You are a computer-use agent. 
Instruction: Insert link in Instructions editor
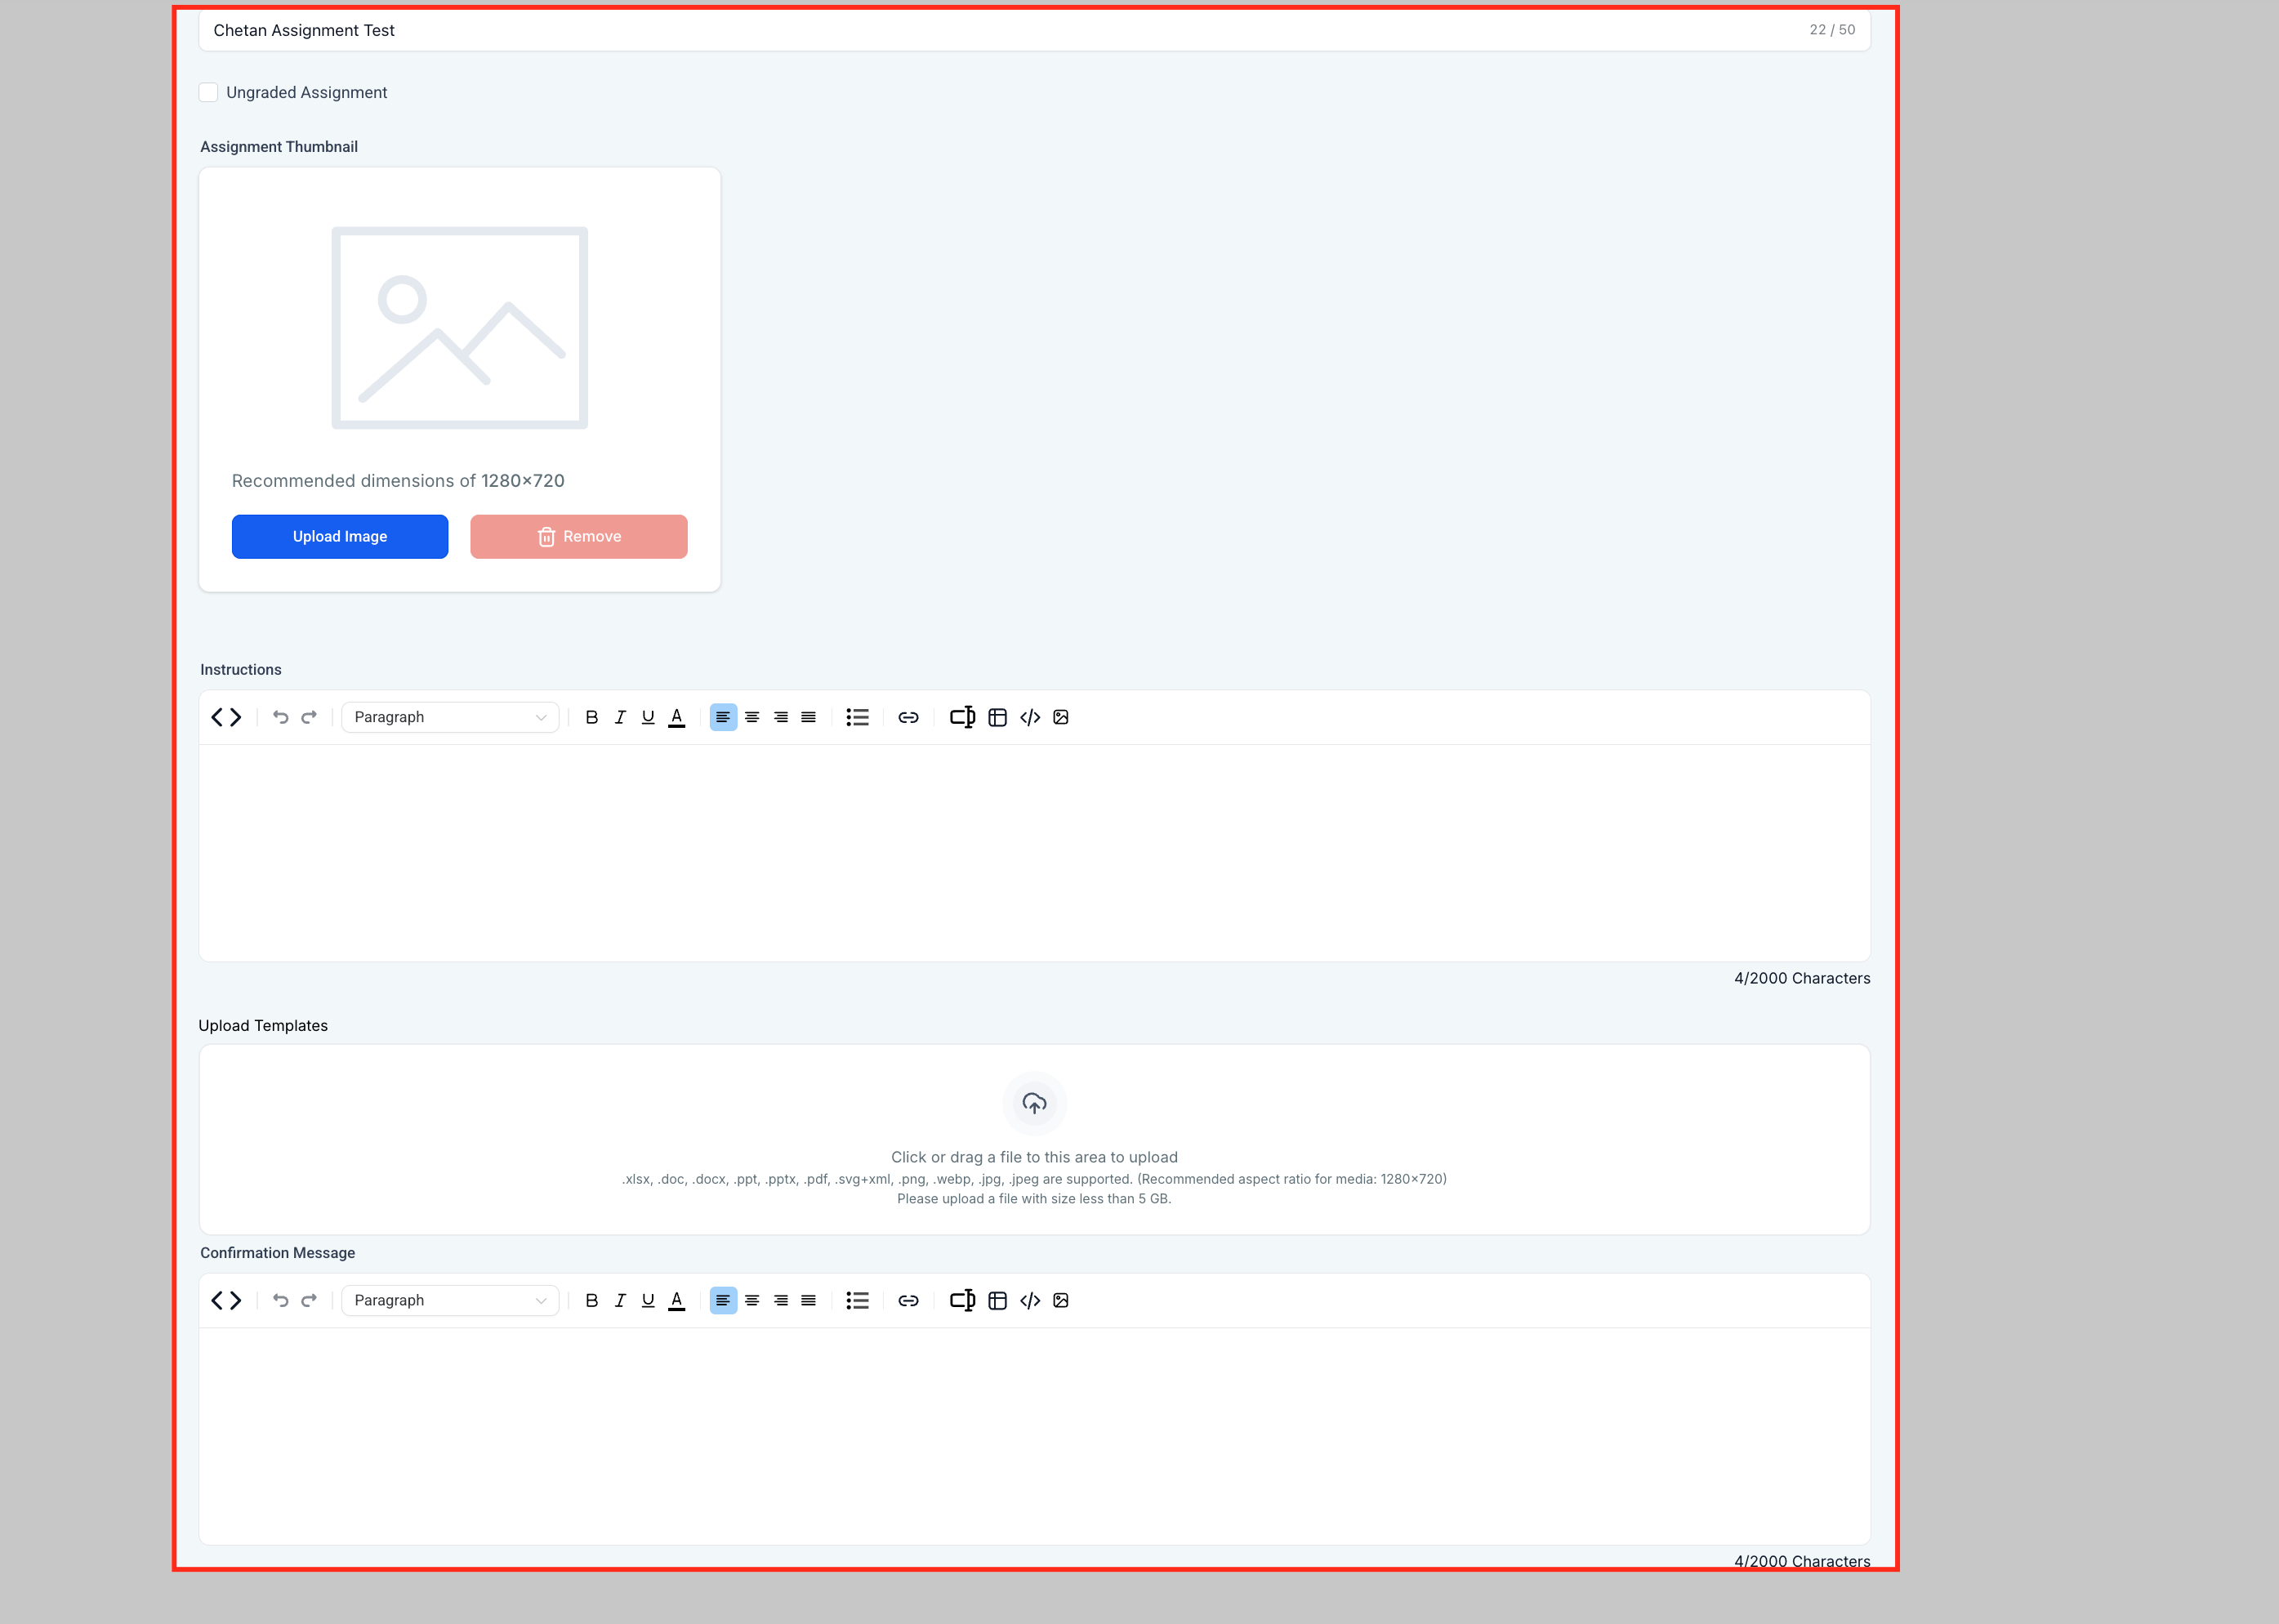point(908,717)
